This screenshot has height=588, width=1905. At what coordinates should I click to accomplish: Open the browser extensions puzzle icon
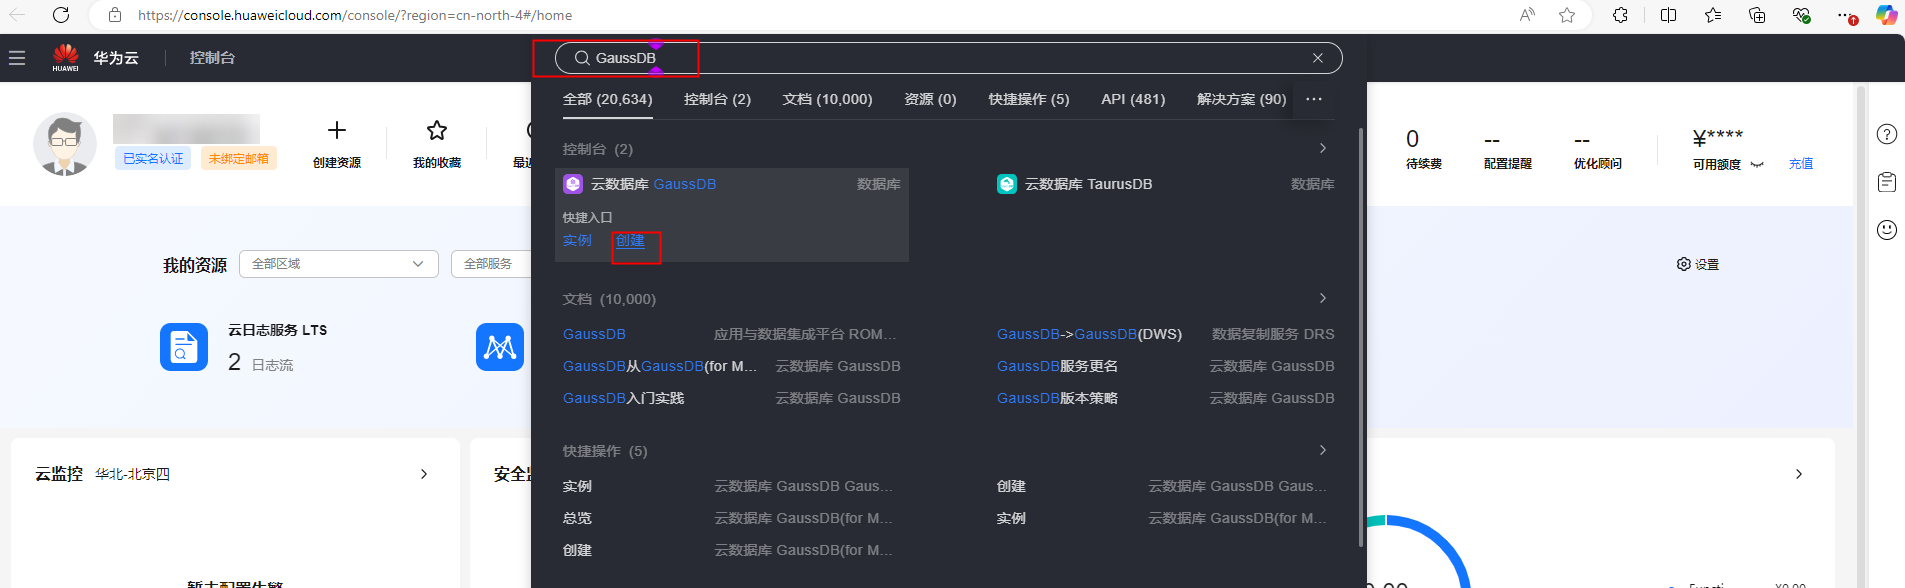[x=1620, y=15]
